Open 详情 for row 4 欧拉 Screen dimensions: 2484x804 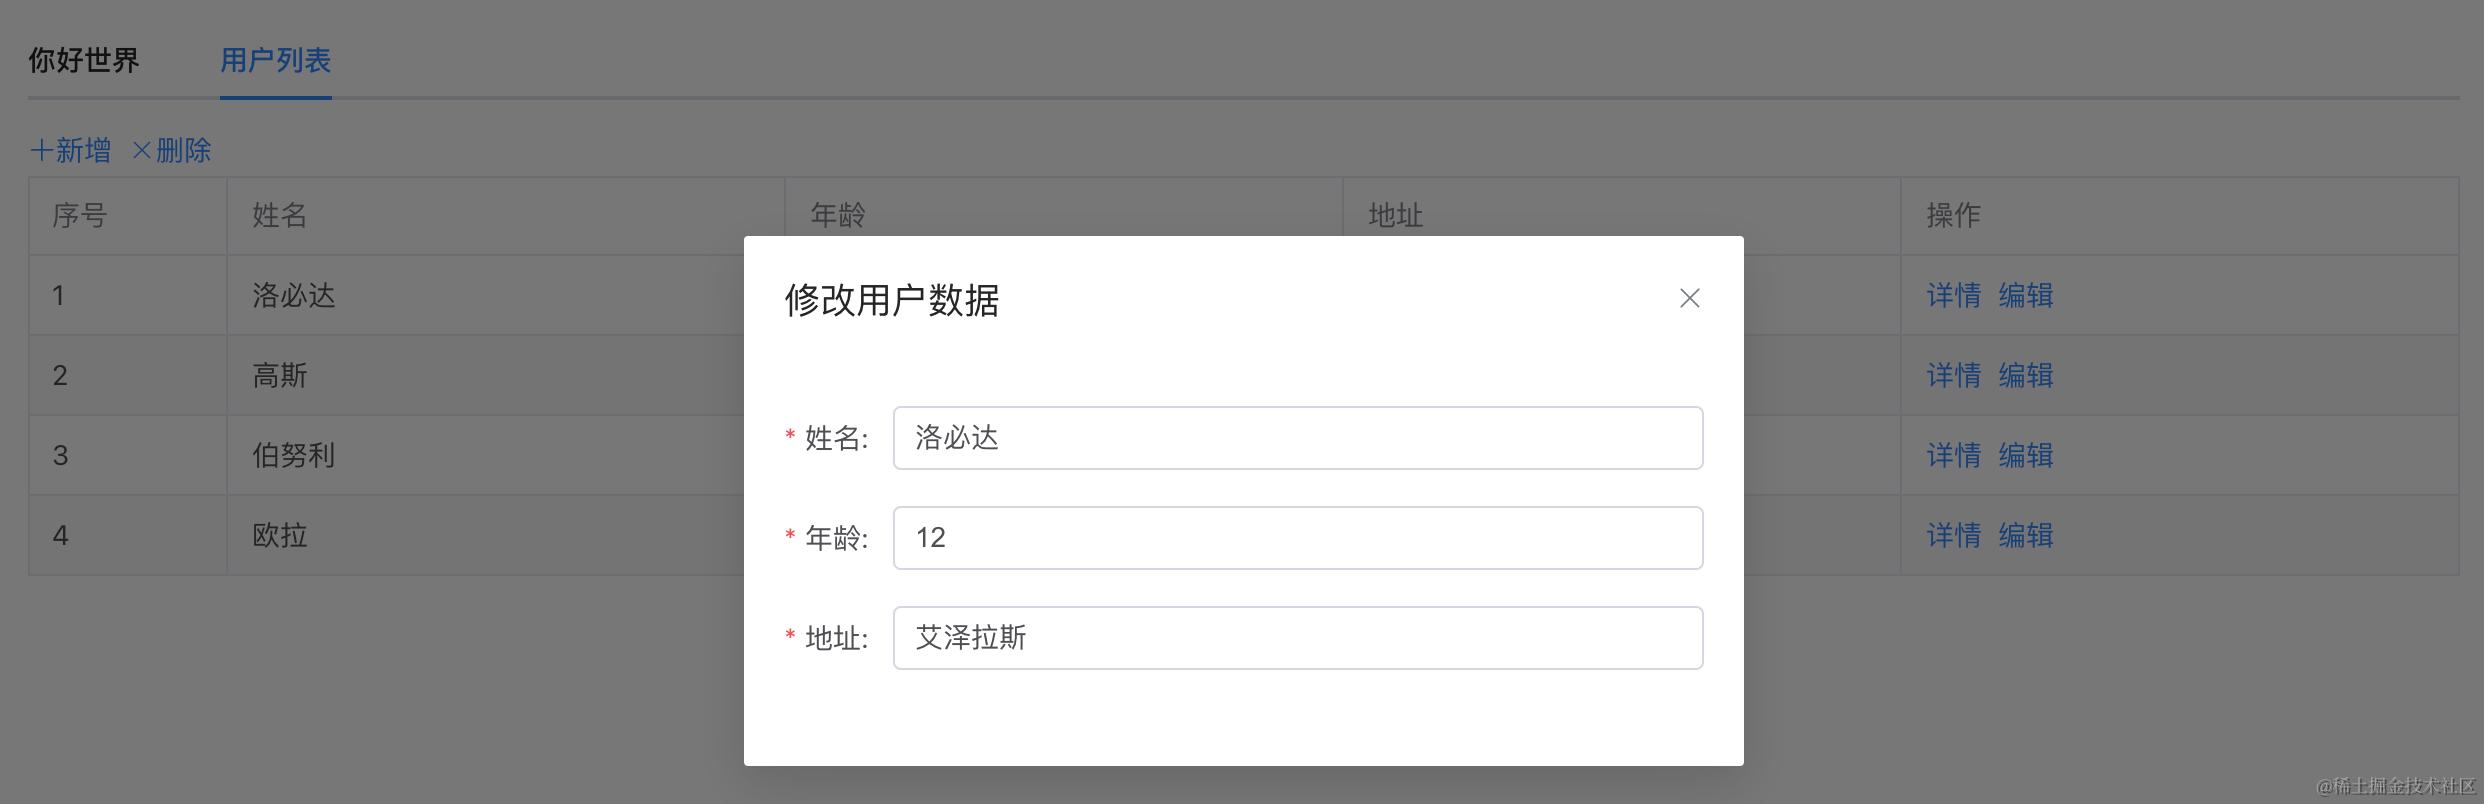pos(1953,535)
